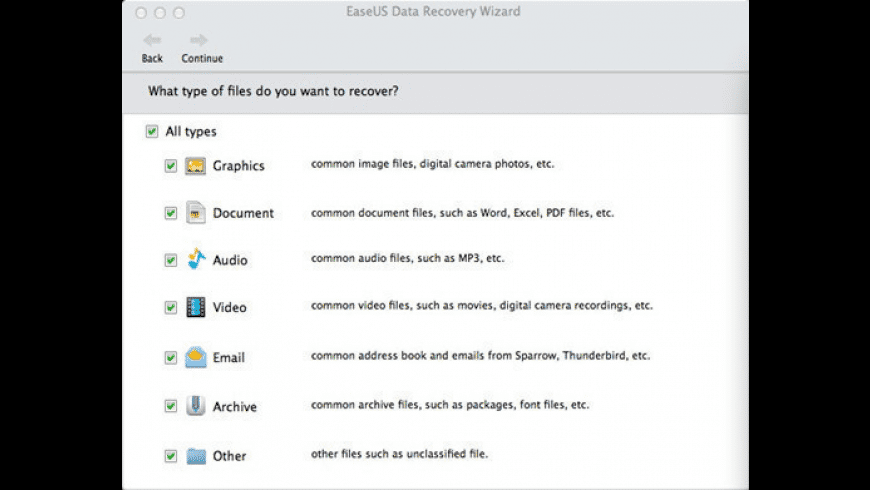Click the Archive zipper icon
870x490 pixels.
[x=195, y=406]
